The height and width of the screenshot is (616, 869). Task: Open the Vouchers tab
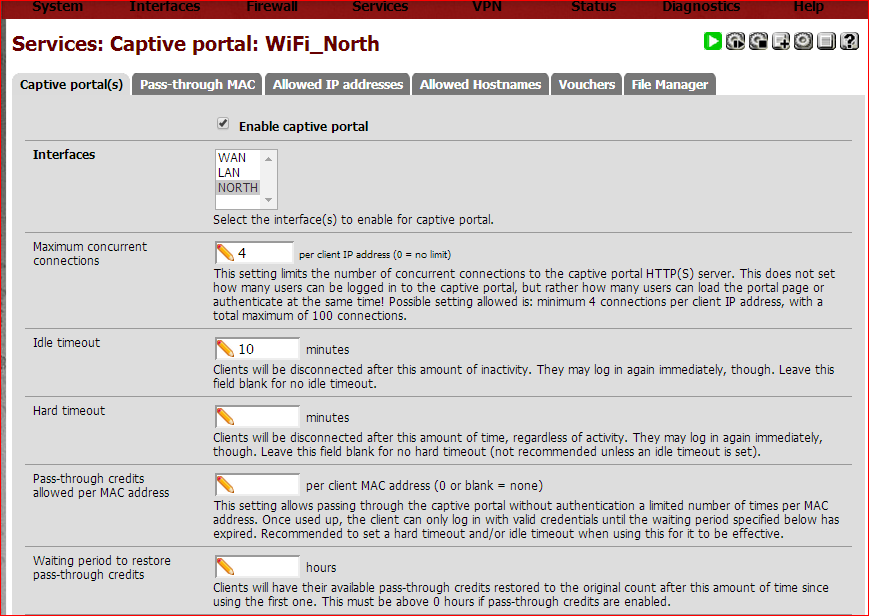click(586, 84)
